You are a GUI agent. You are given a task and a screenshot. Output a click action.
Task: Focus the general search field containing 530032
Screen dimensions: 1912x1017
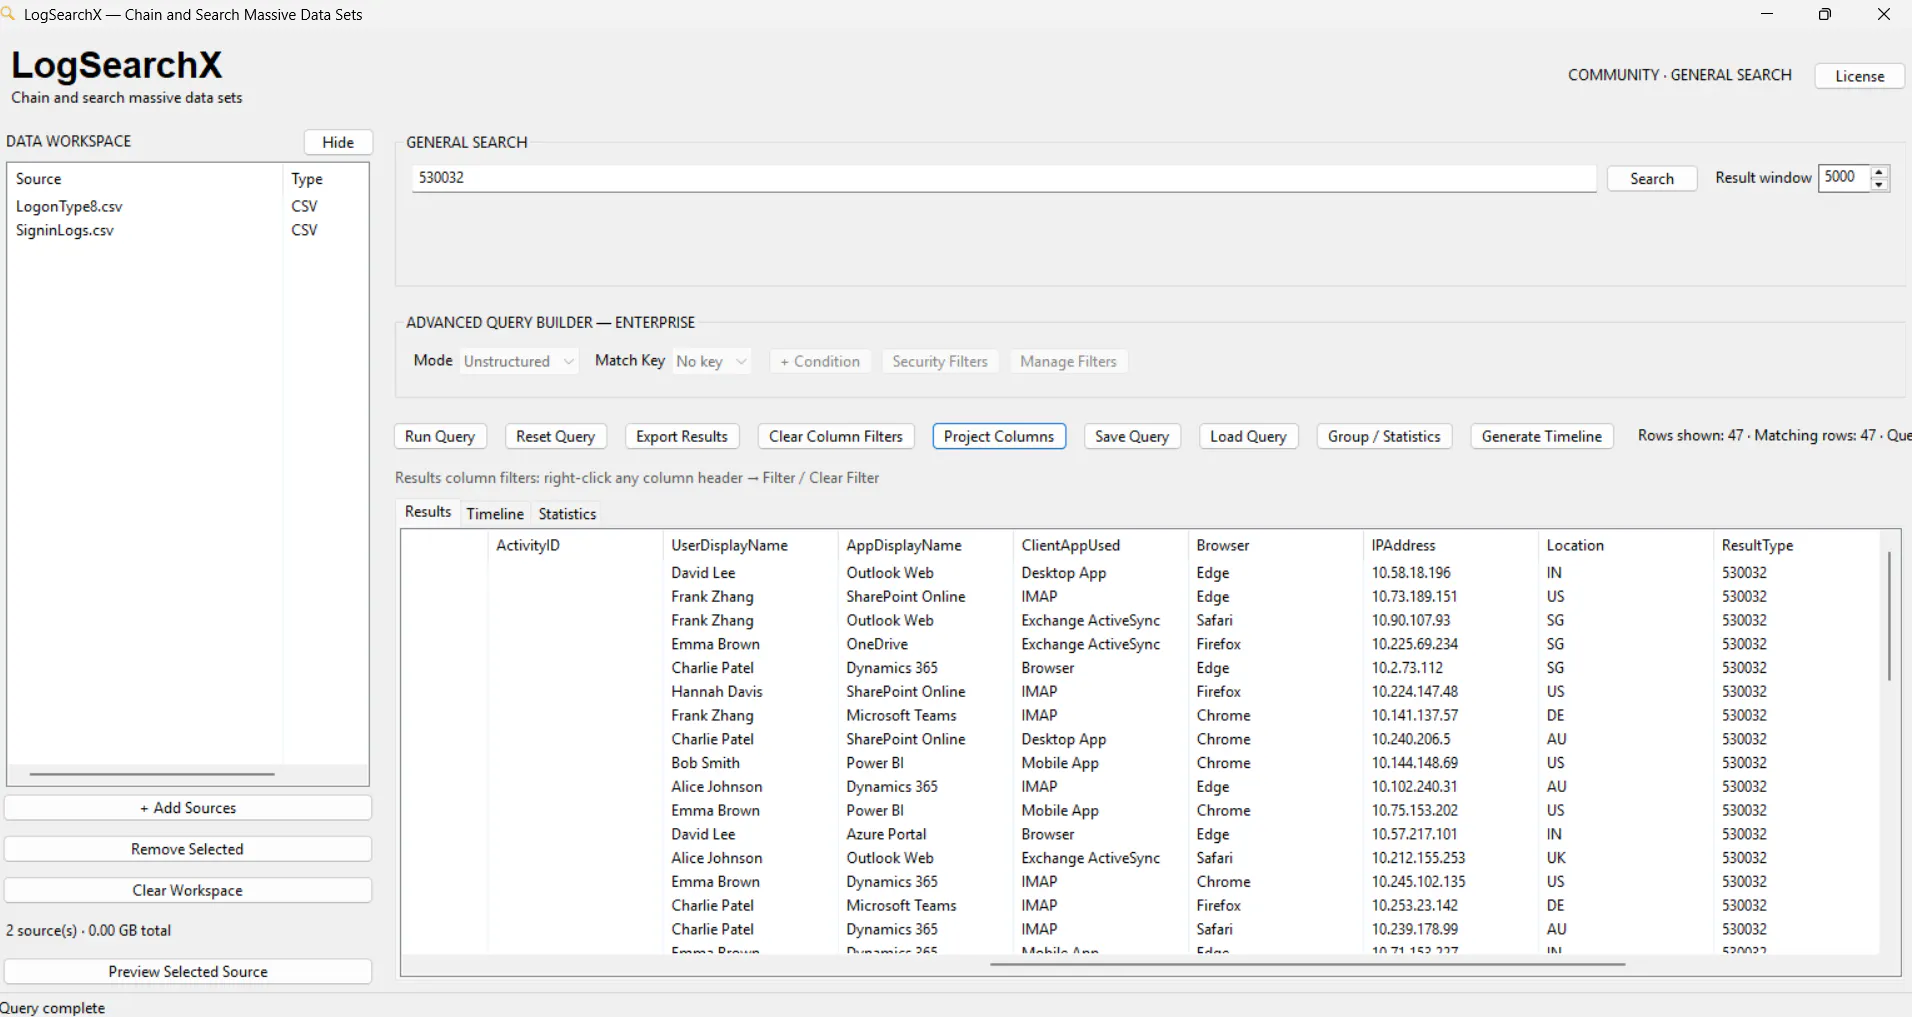tap(1004, 178)
